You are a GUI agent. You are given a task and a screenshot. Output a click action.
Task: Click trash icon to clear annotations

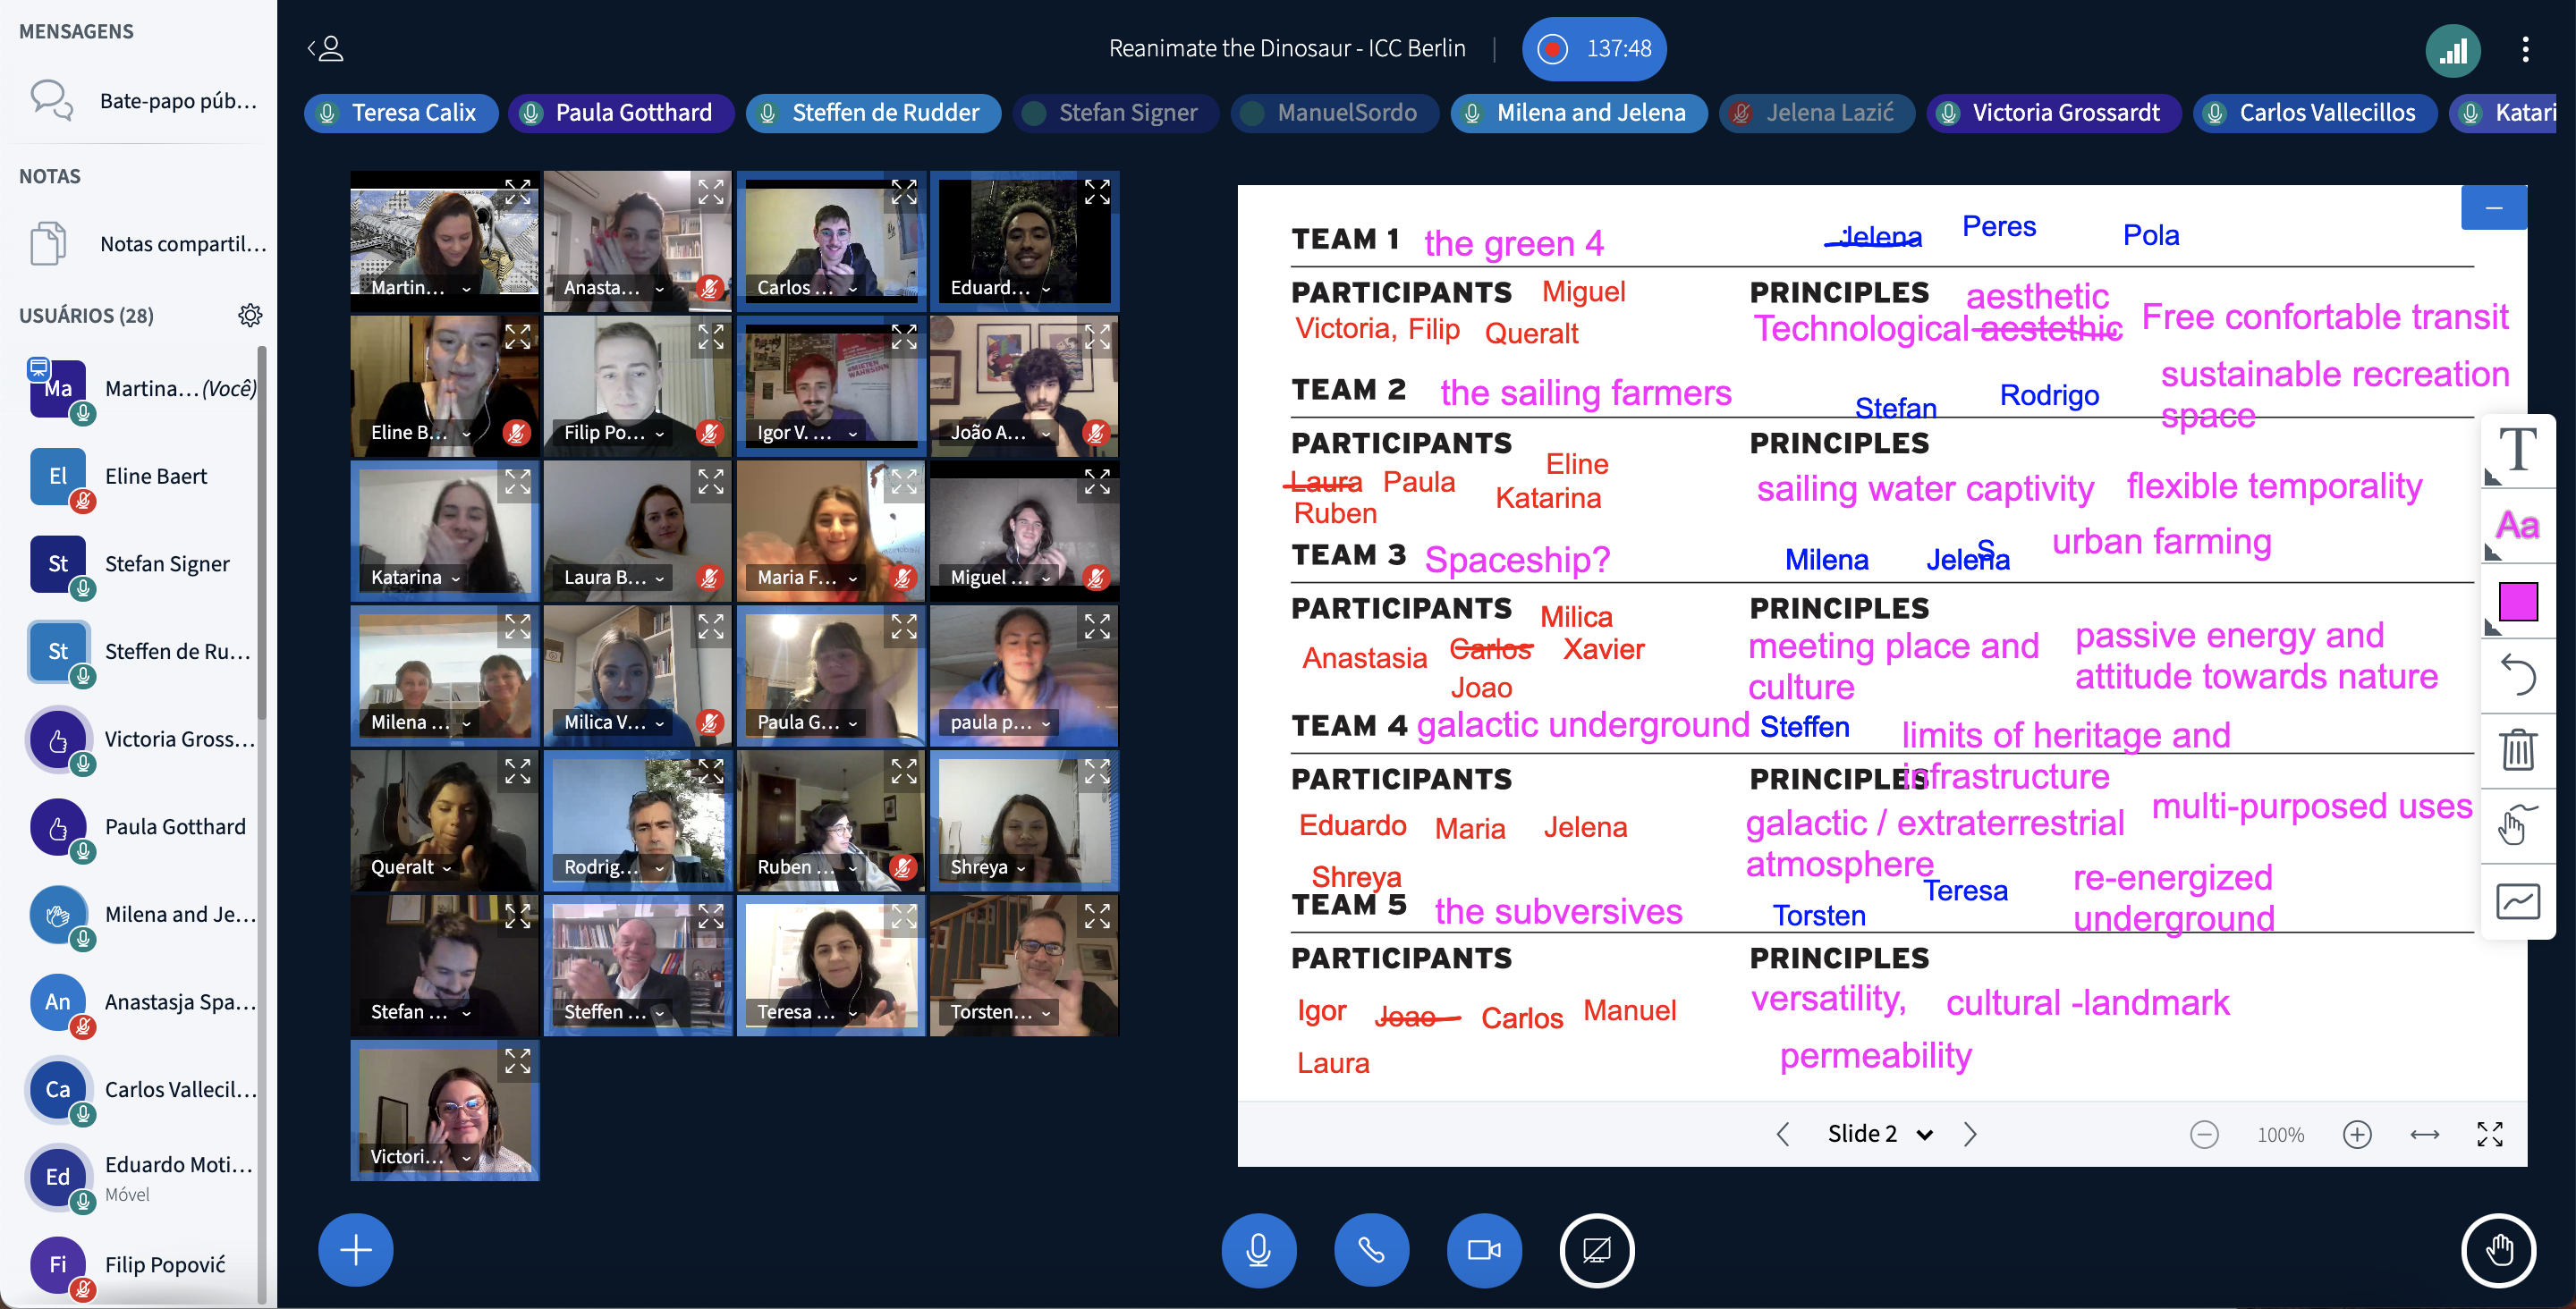point(2518,749)
